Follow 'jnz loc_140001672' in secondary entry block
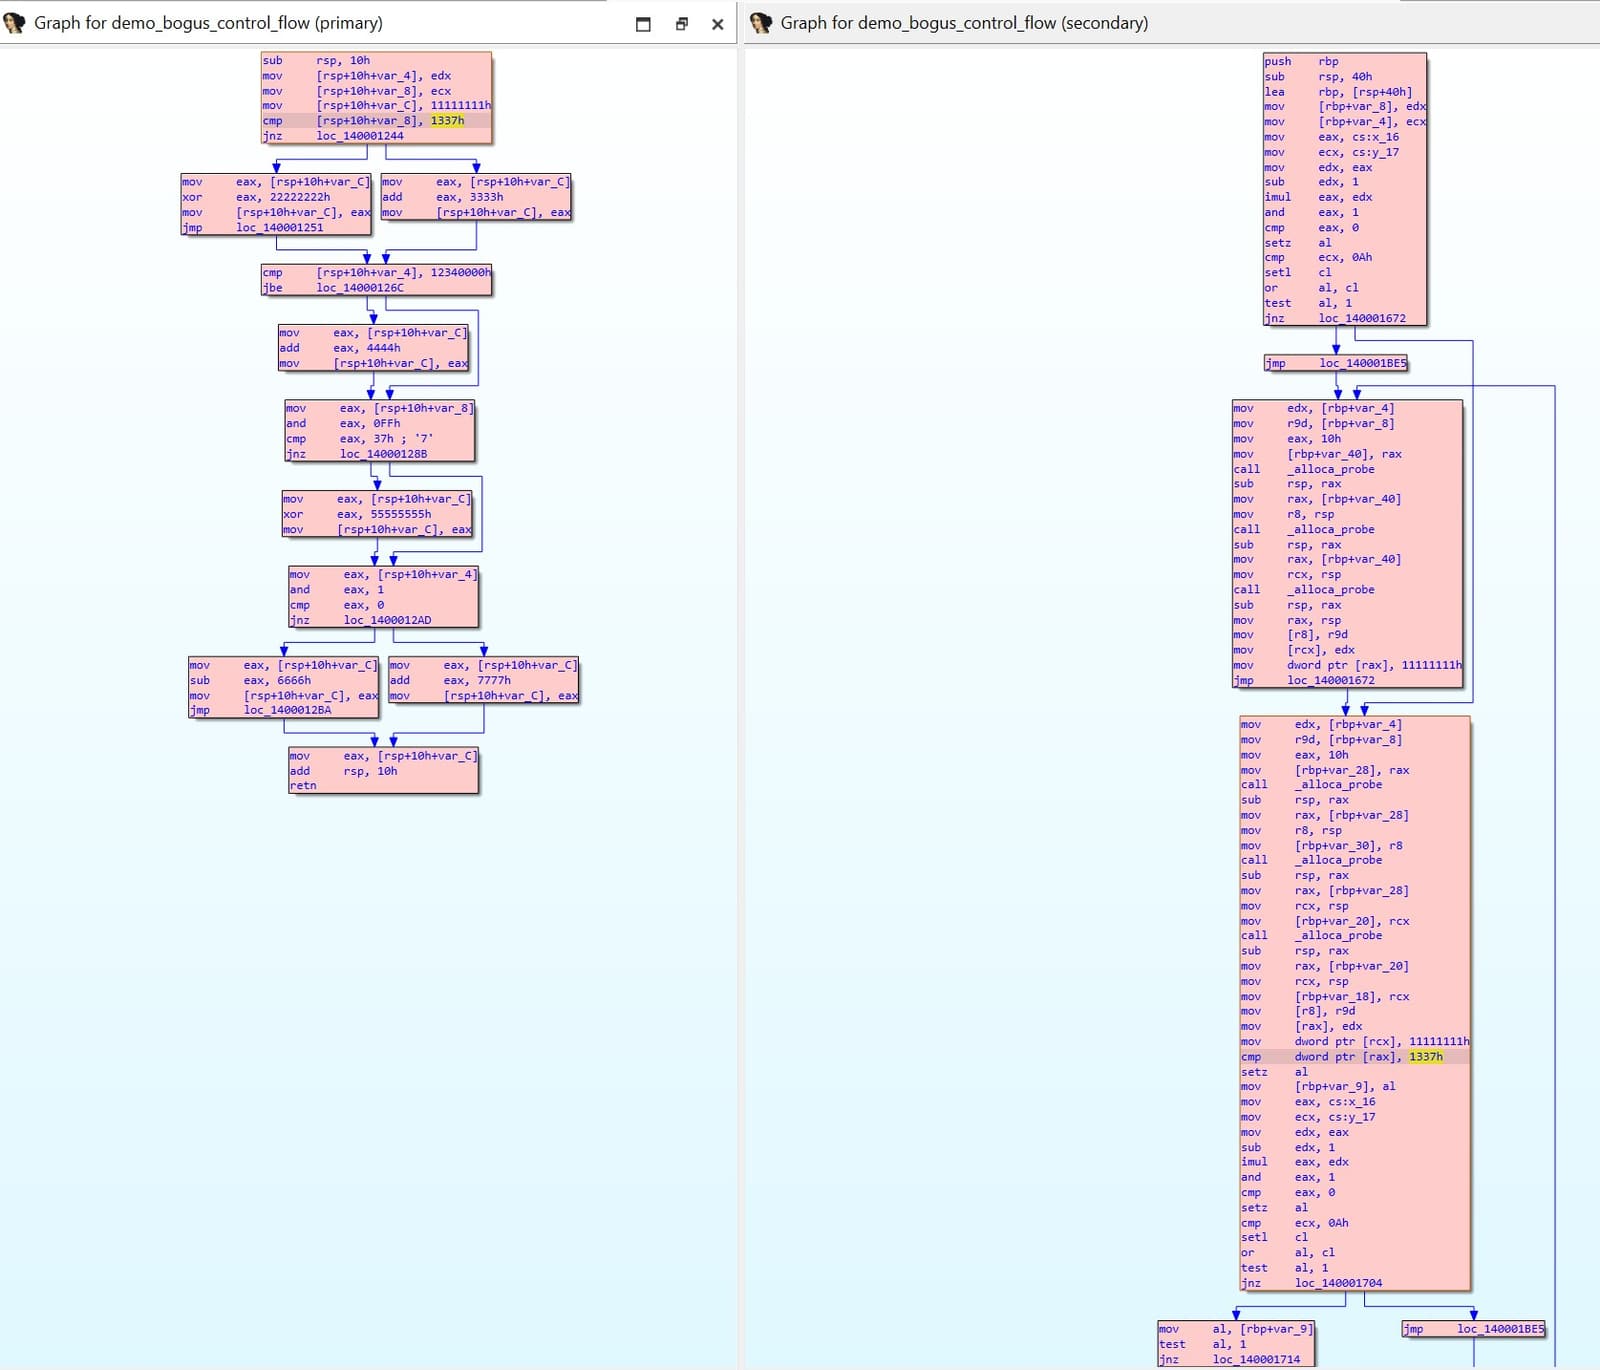The height and width of the screenshot is (1370, 1600). point(1335,318)
